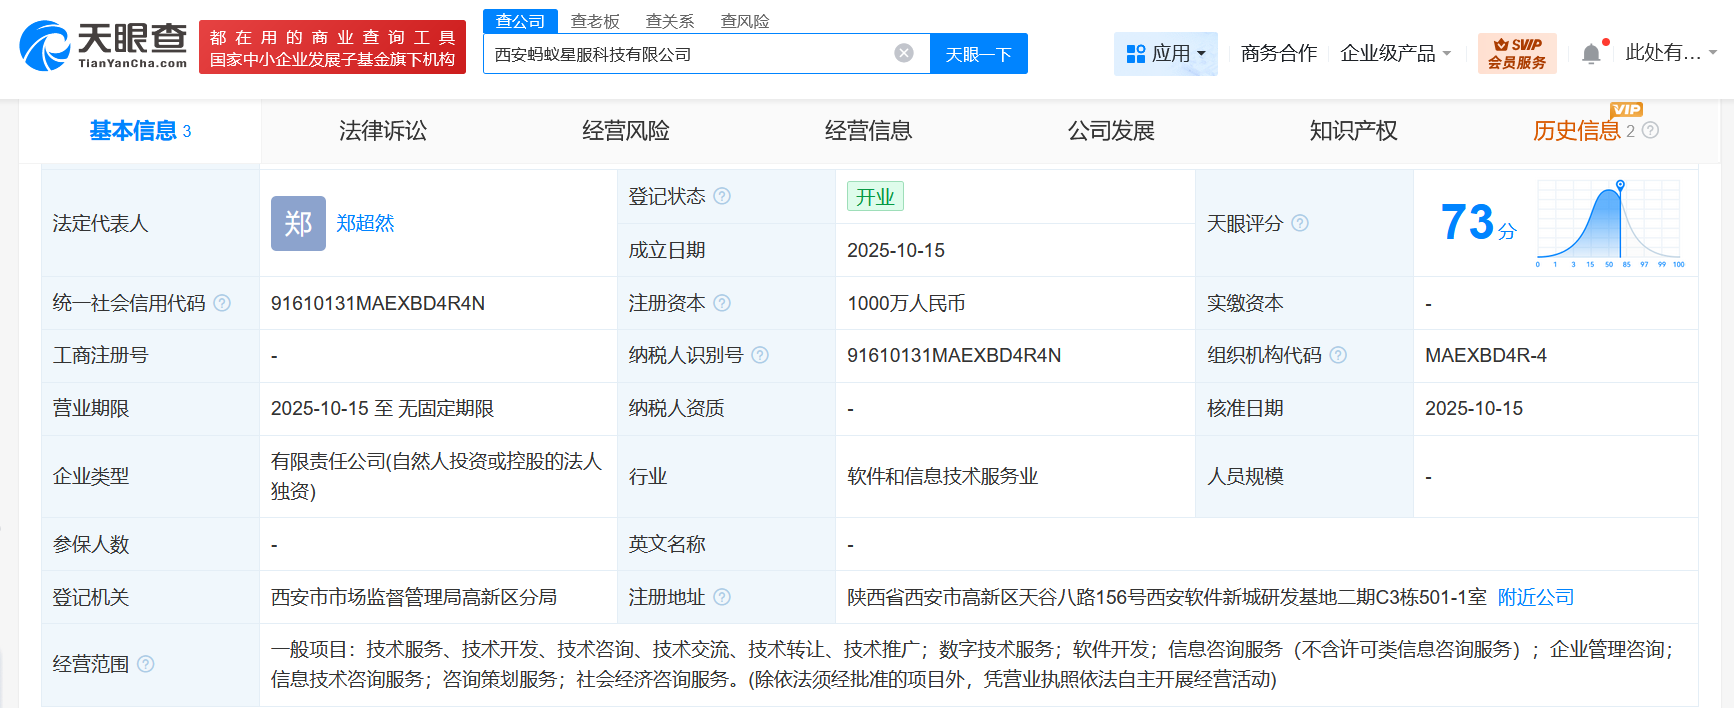Click help icon next to 统一社会信用代码

pos(222,303)
